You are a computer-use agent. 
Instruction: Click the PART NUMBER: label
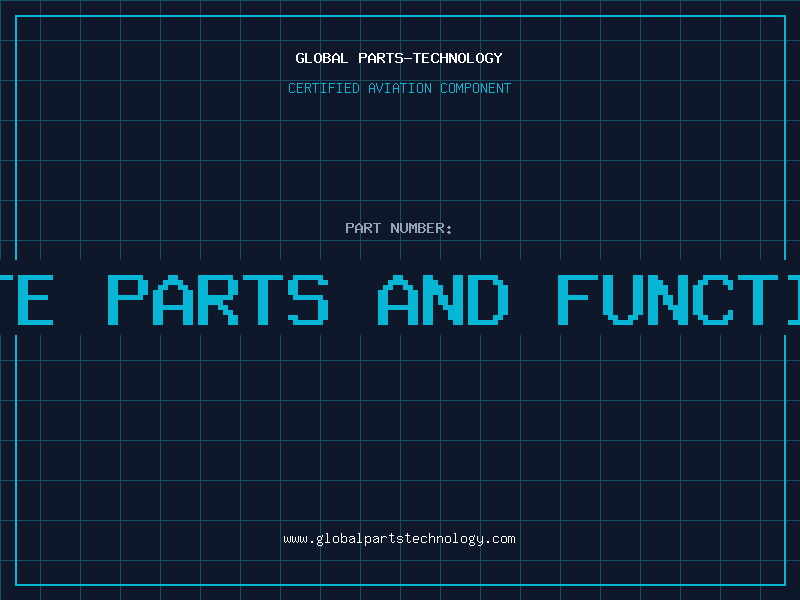(x=399, y=228)
